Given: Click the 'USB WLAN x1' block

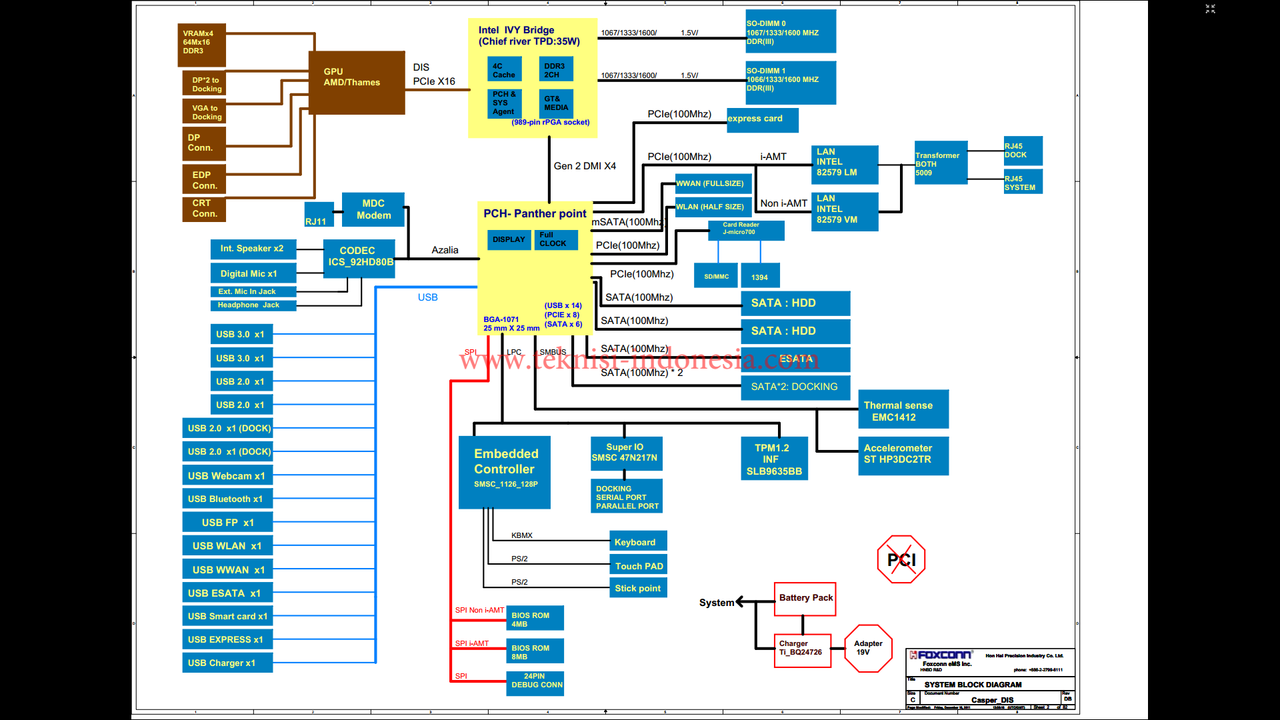Looking at the screenshot, I should tap(227, 546).
